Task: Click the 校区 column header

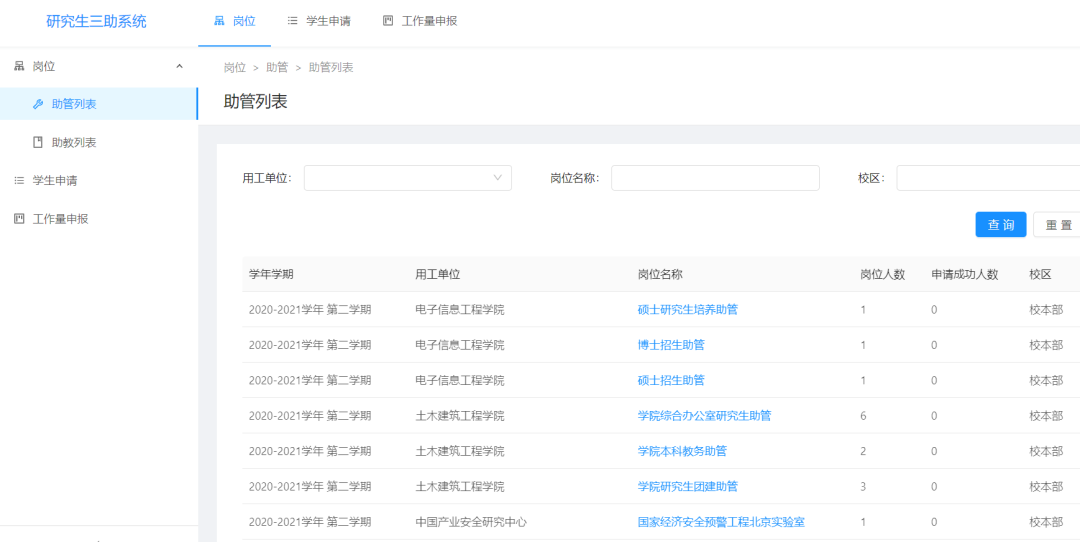Action: coord(1041,274)
